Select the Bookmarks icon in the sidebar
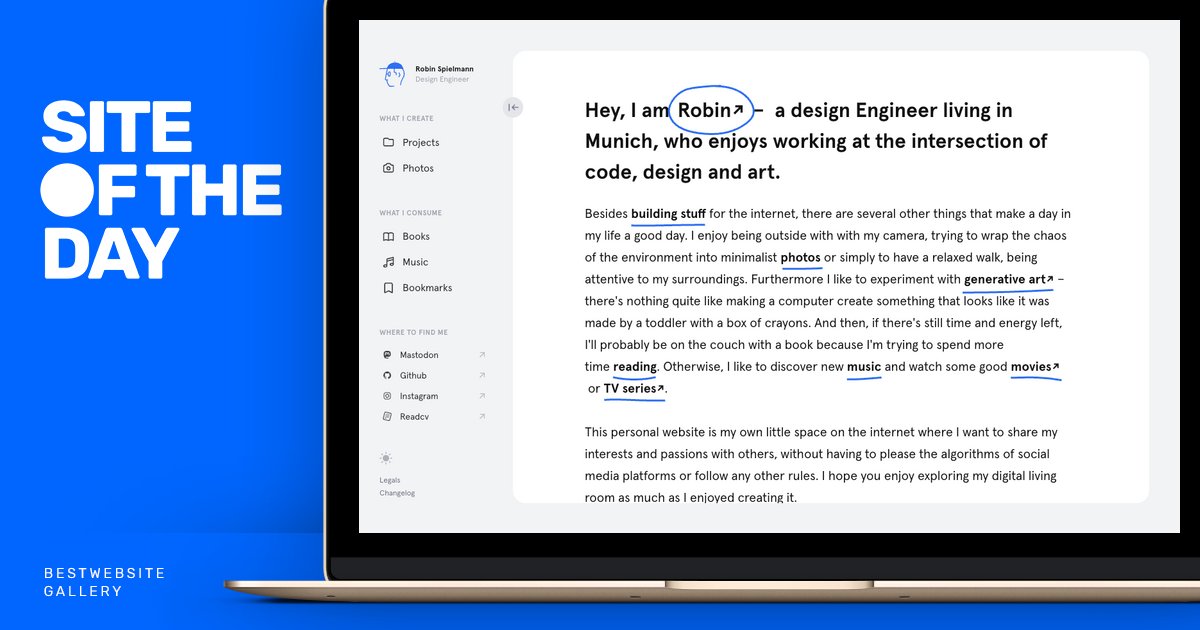This screenshot has height=630, width=1200. (389, 287)
